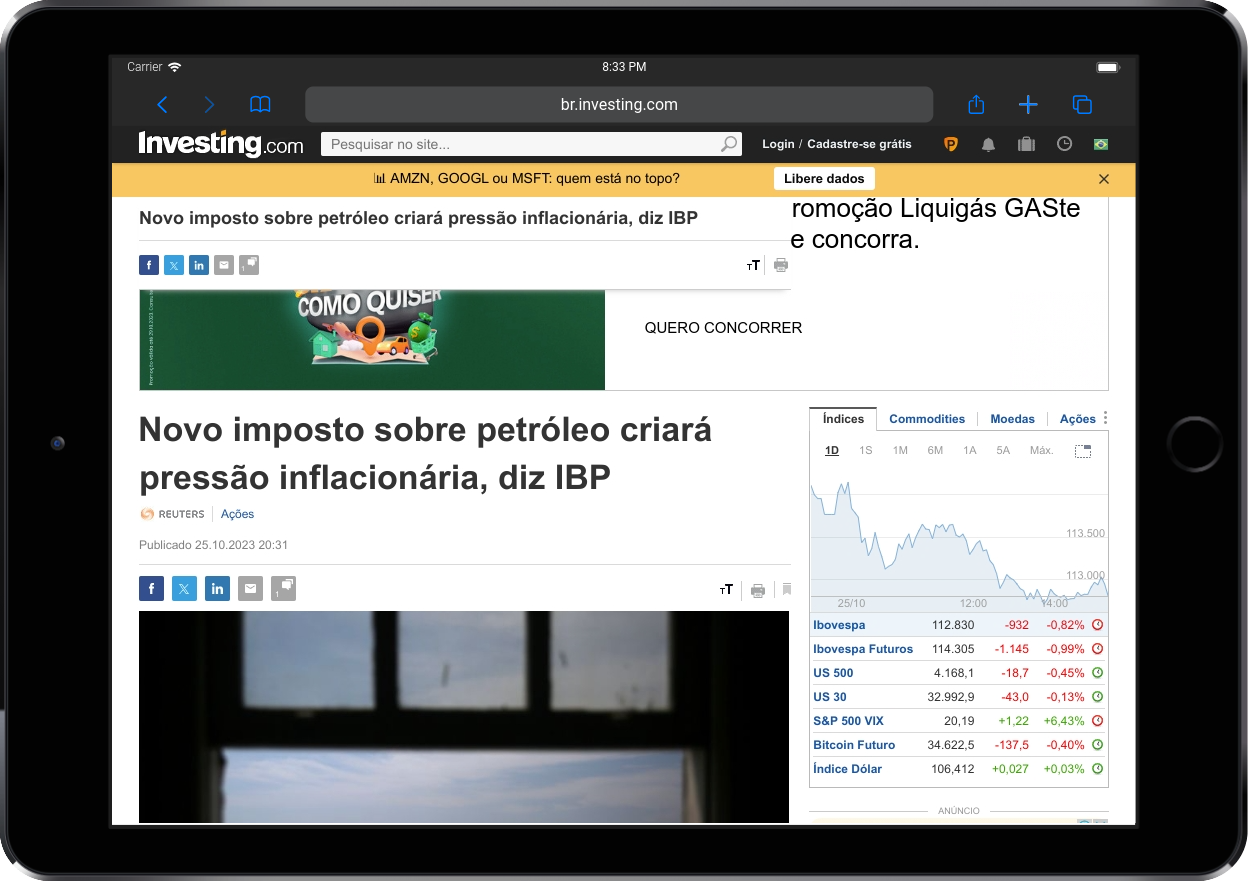1248x882 pixels.
Task: Change language using the Brazil flag icon
Action: point(1100,144)
